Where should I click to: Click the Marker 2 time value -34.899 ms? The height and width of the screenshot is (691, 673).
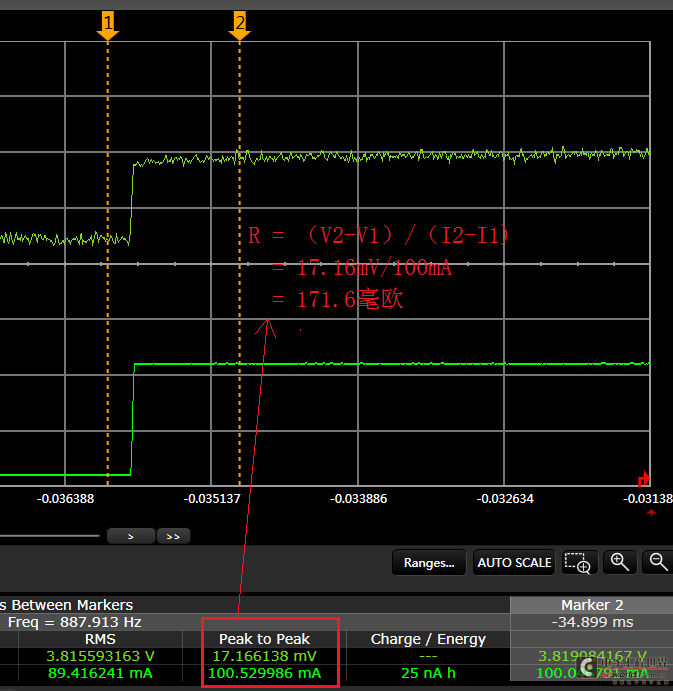click(x=592, y=622)
